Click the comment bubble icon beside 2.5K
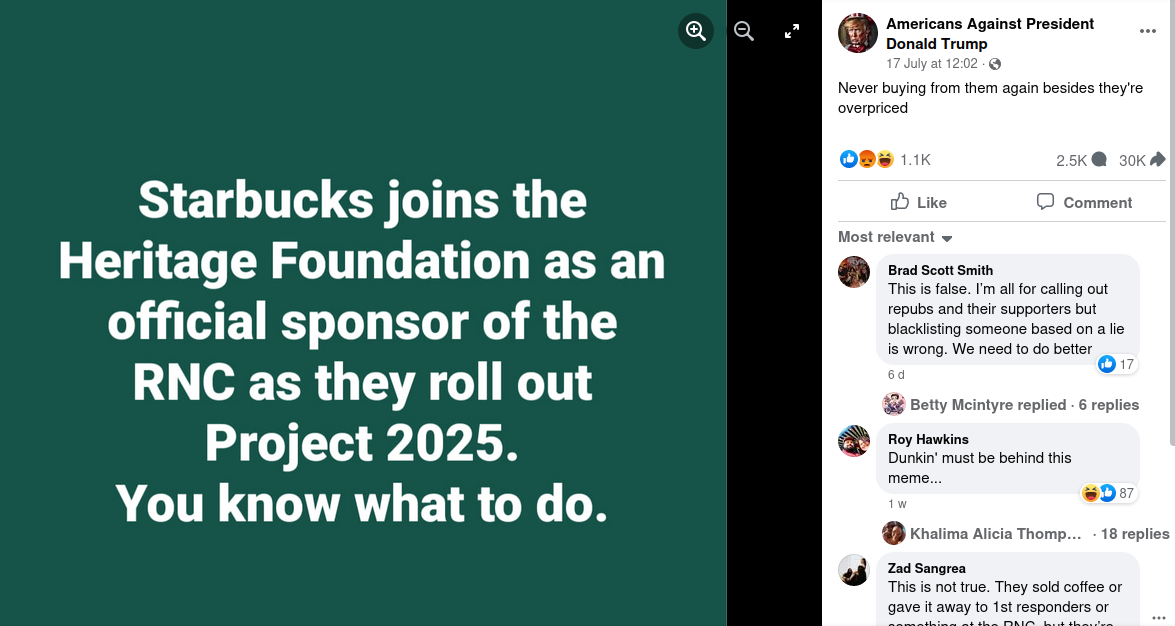Viewport: 1175px width, 626px height. (1099, 160)
